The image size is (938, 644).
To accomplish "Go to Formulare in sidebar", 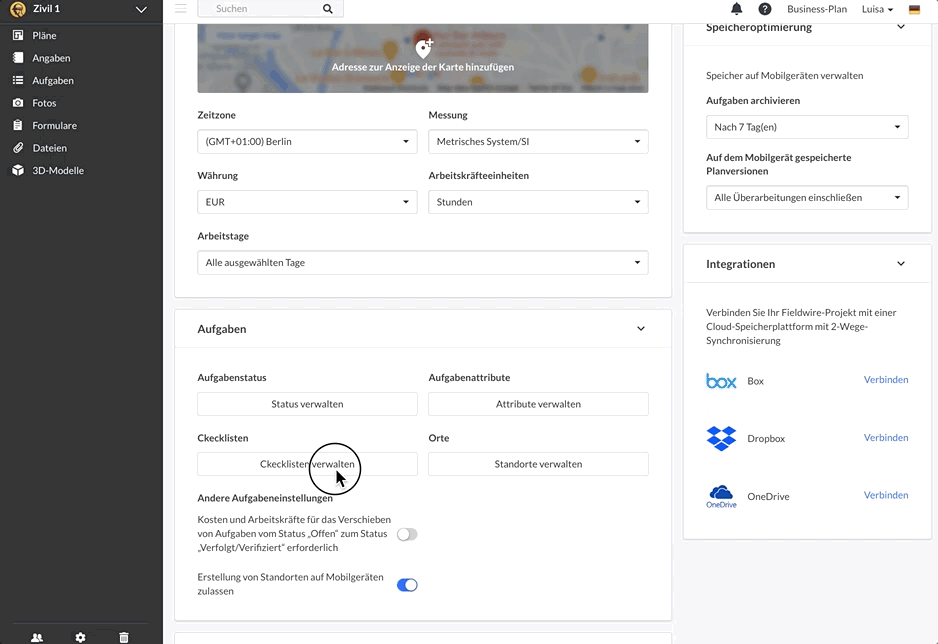I will click(54, 126).
